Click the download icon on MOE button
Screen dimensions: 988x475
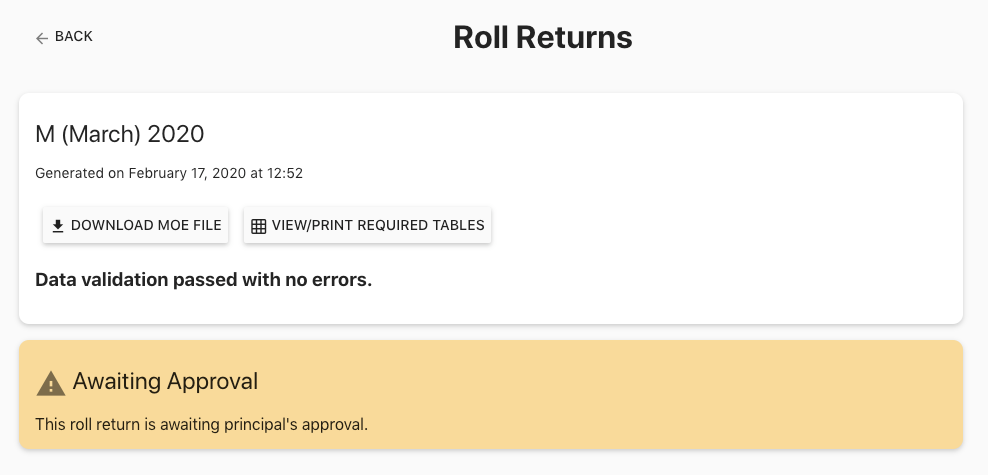point(58,226)
